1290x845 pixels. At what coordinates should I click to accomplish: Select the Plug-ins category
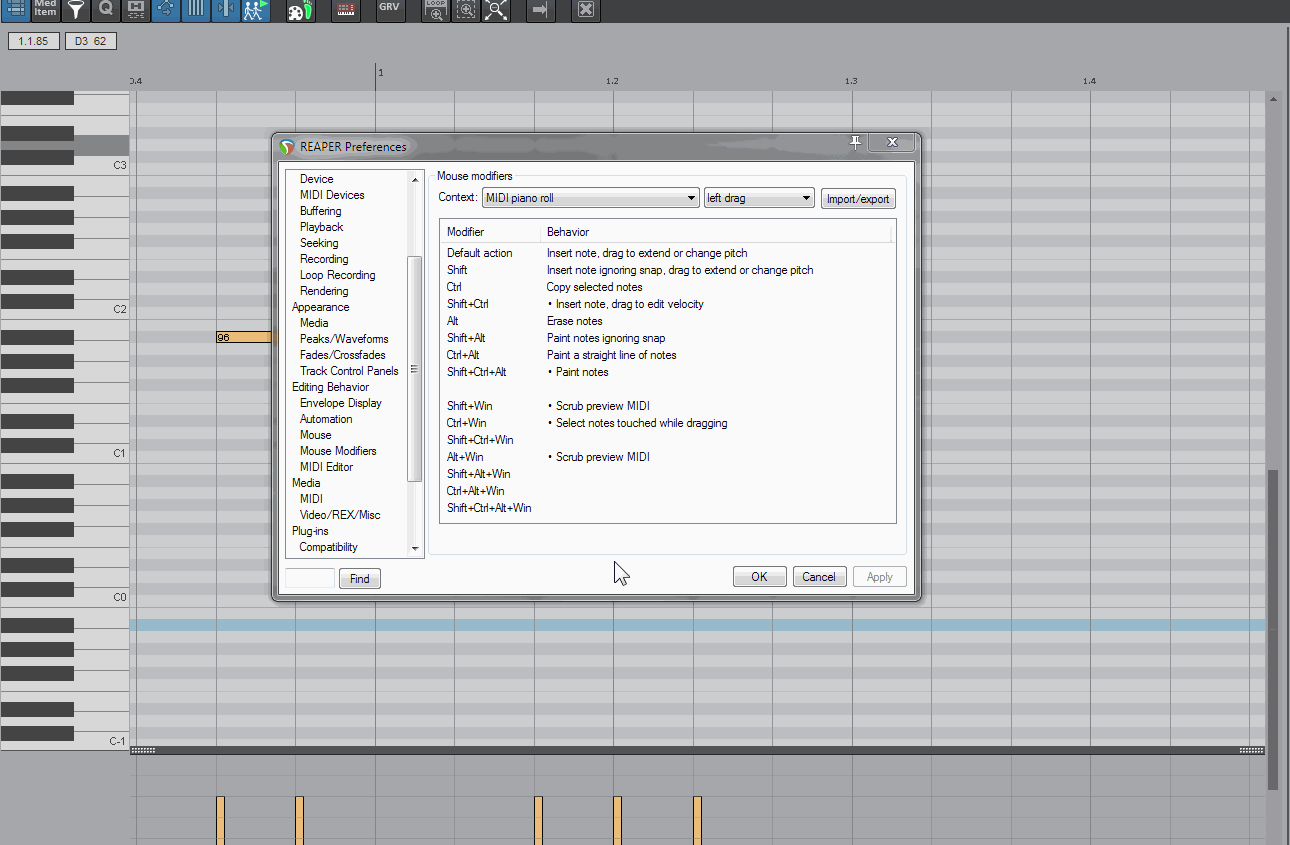tap(310, 531)
